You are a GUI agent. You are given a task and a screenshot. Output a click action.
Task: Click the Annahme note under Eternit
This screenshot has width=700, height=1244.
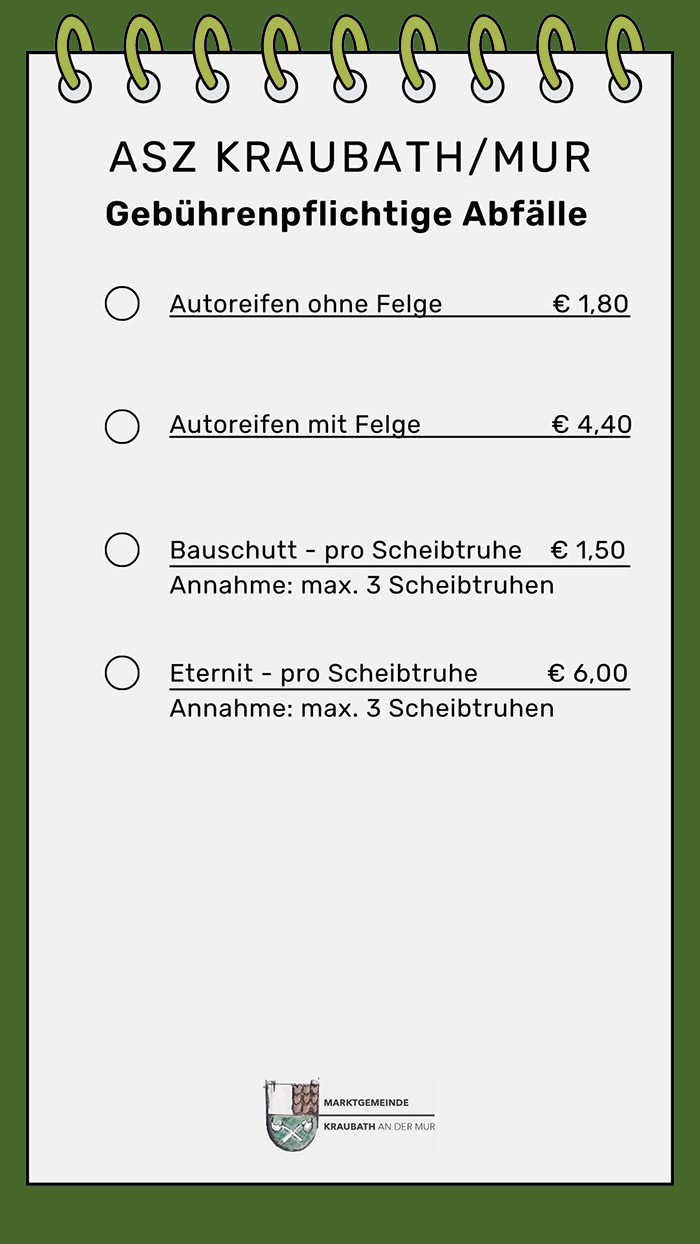point(362,709)
